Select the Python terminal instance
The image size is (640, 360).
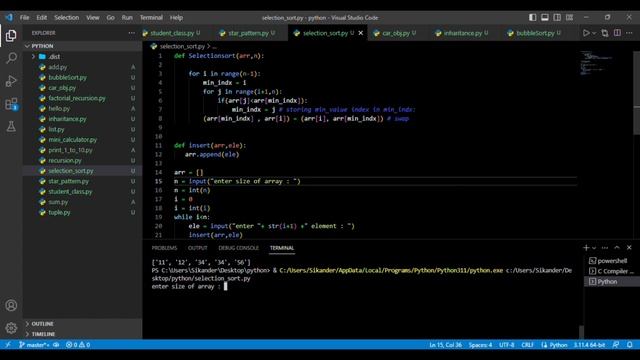(x=611, y=282)
